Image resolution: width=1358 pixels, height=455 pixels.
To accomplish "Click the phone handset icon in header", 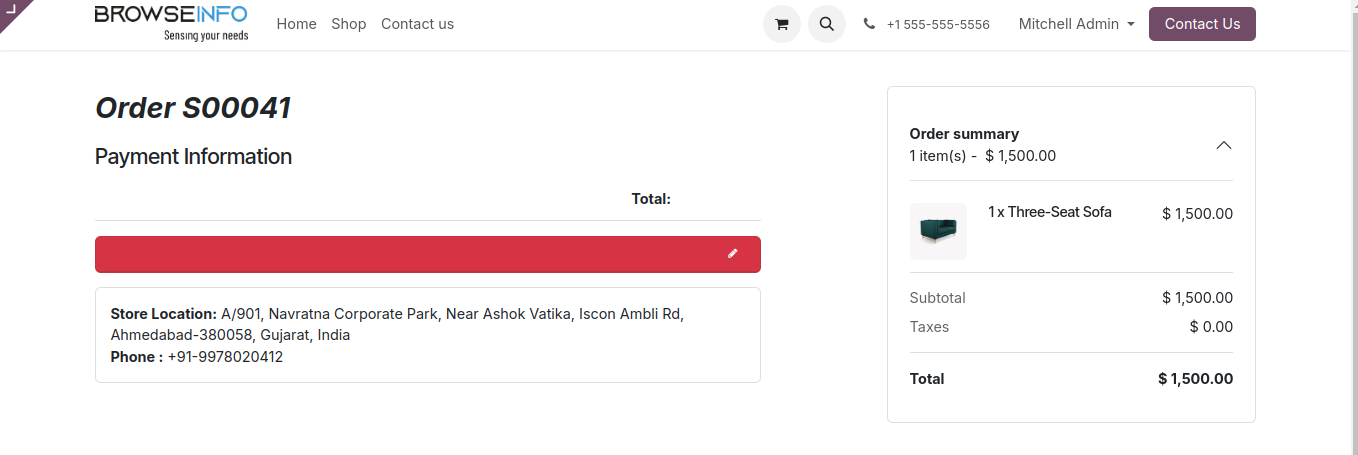I will coord(869,24).
